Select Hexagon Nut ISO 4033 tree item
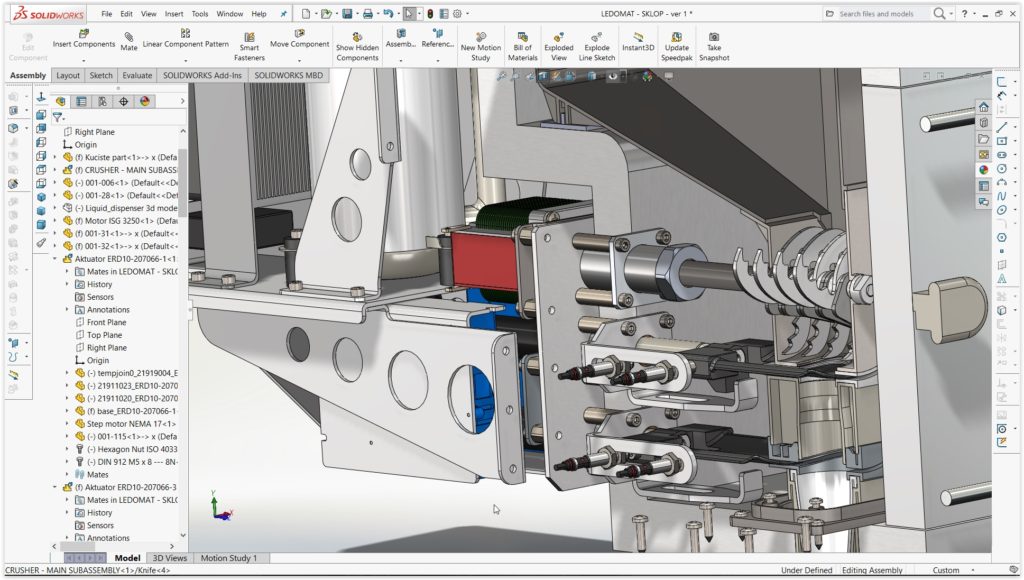 pos(126,449)
